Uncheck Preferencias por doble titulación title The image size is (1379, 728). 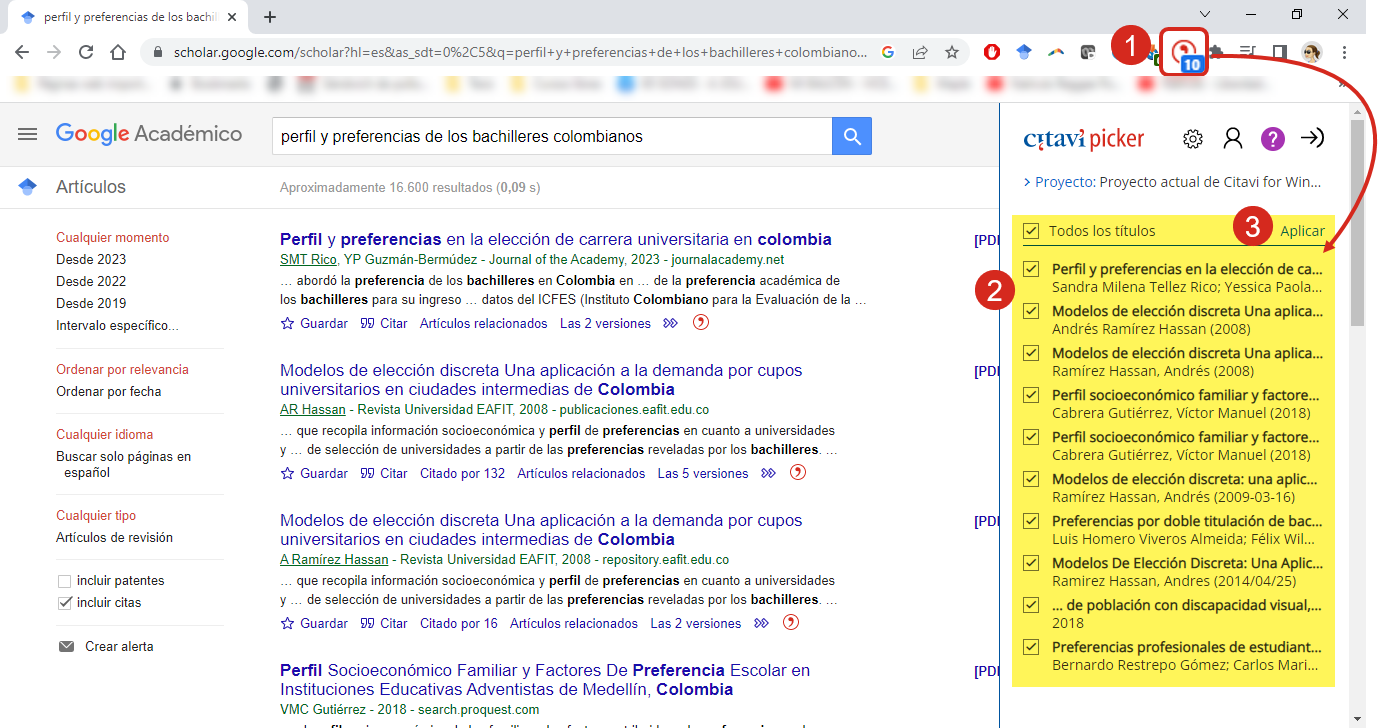pyautogui.click(x=1031, y=521)
